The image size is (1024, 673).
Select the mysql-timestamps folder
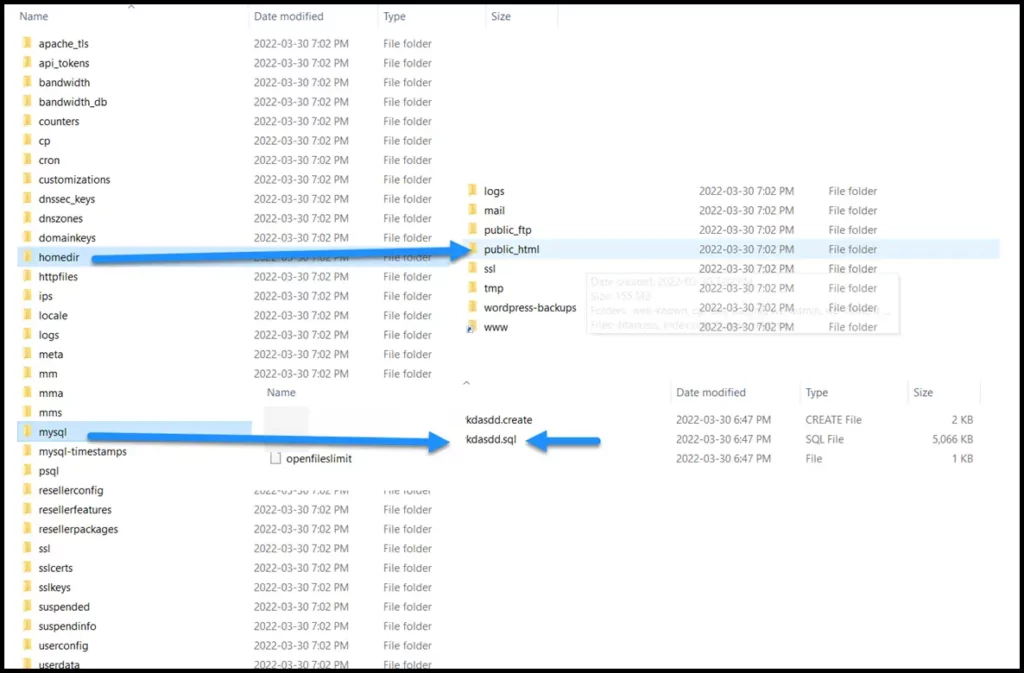(82, 451)
